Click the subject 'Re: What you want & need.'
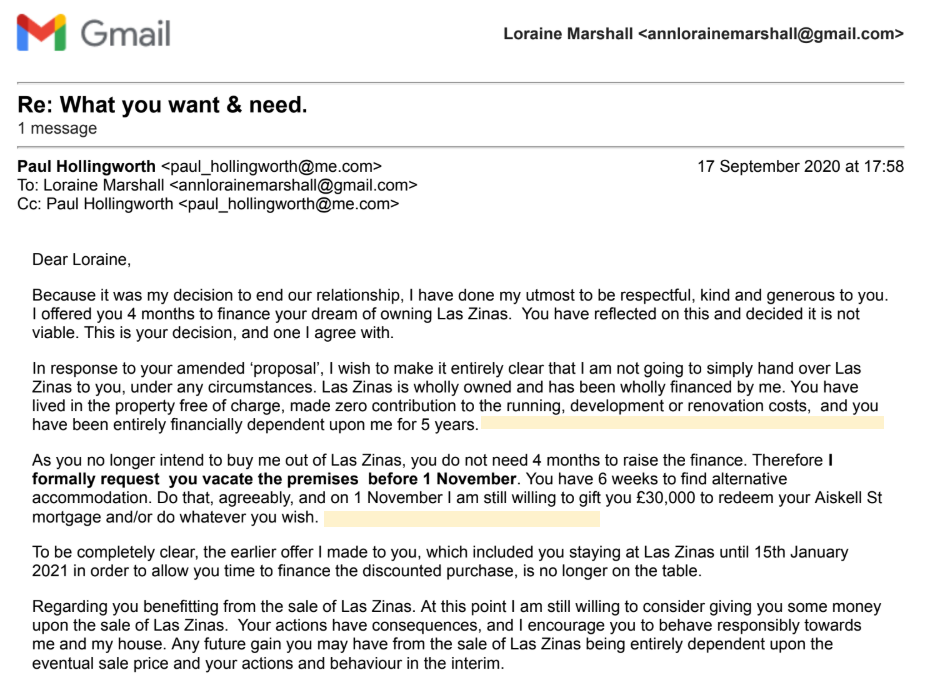The width and height of the screenshot is (937, 680). pos(162,105)
